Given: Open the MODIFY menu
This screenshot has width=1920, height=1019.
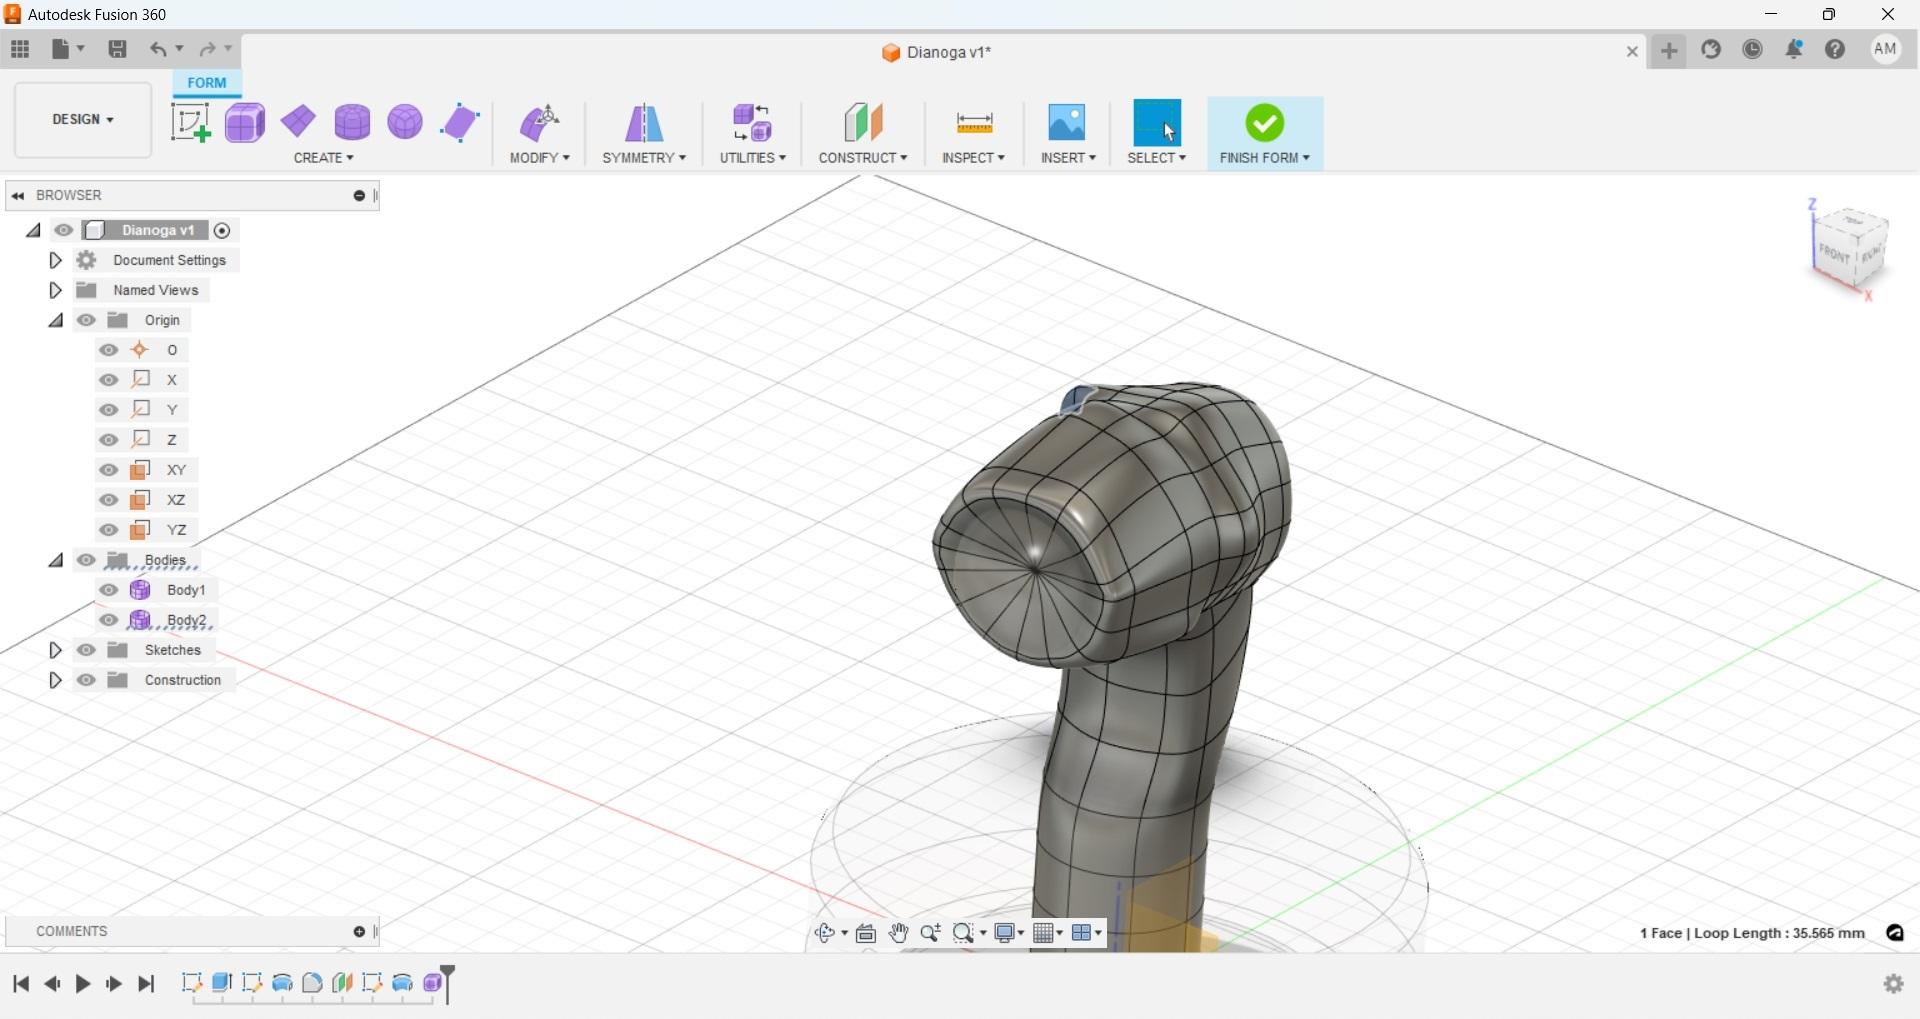Looking at the screenshot, I should coord(540,158).
